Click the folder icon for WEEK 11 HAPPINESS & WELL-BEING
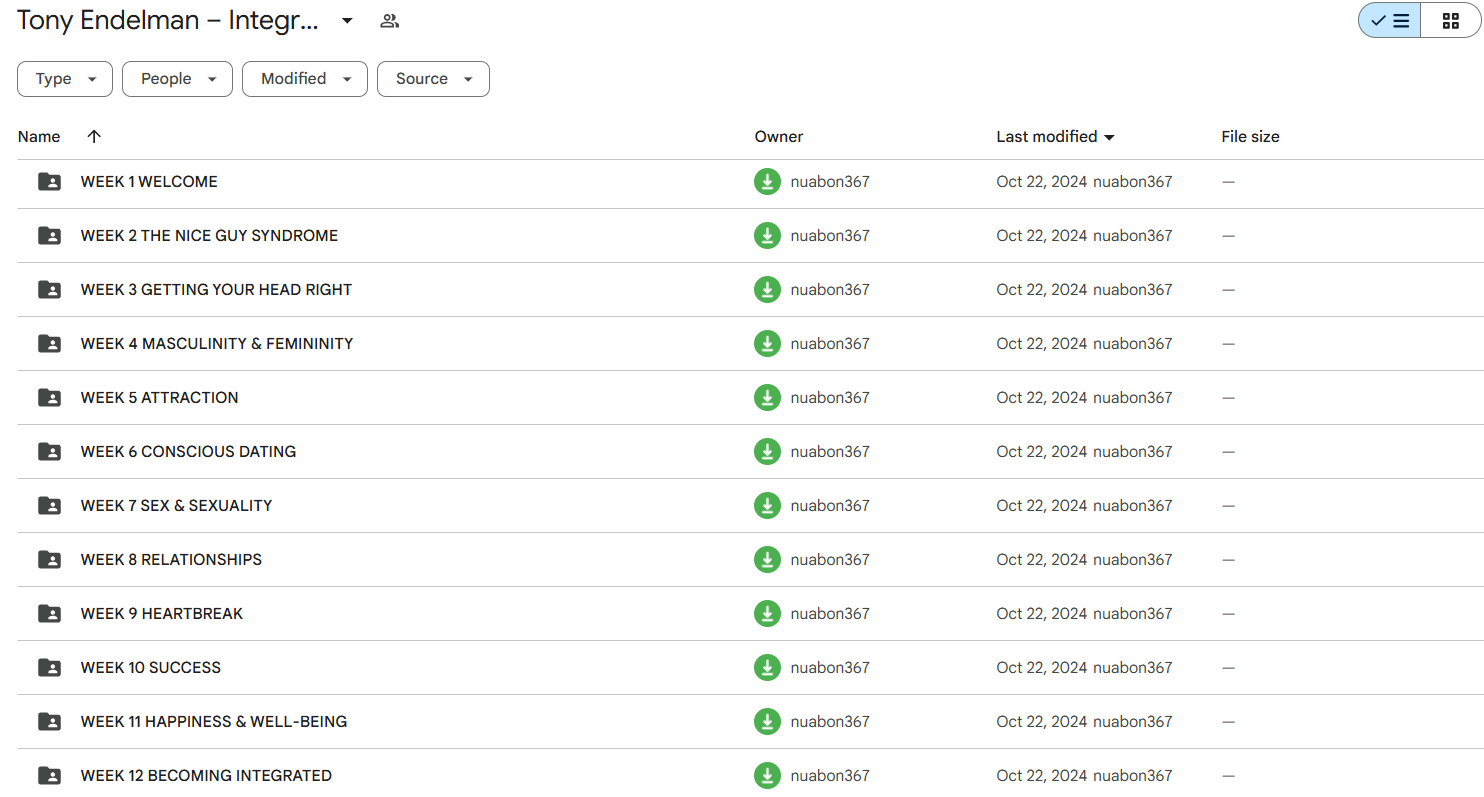 click(x=49, y=722)
